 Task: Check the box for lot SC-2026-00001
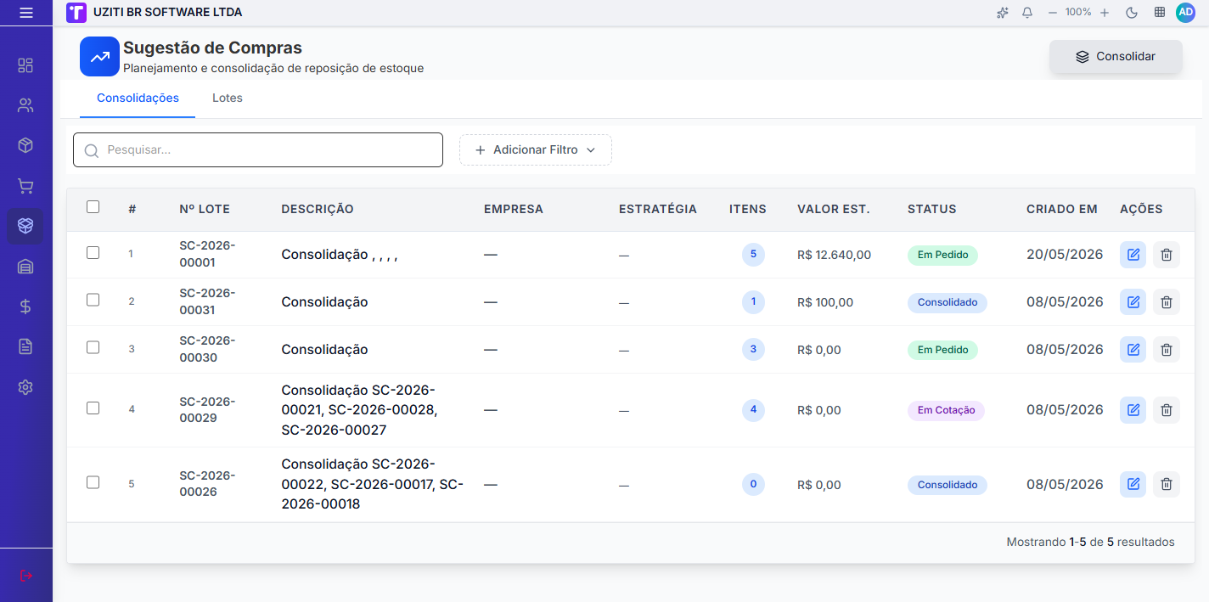[x=93, y=253]
